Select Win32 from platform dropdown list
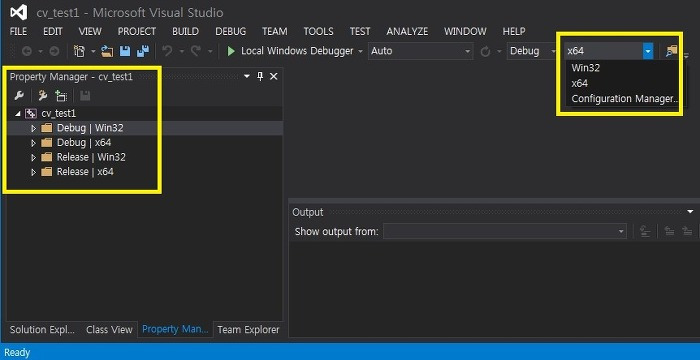Viewport: 700px width, 360px height. coord(585,68)
